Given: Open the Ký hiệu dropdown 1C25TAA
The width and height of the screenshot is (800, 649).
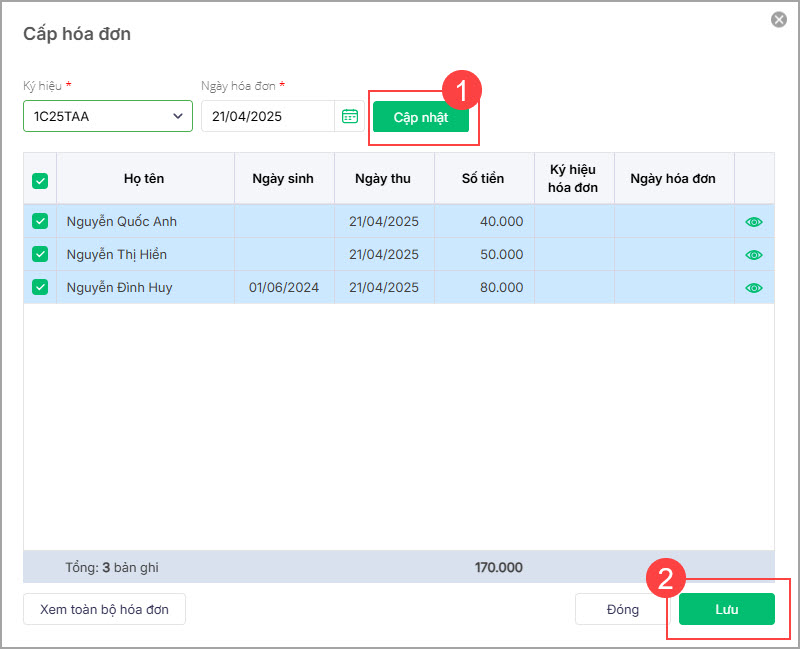Looking at the screenshot, I should point(108,116).
